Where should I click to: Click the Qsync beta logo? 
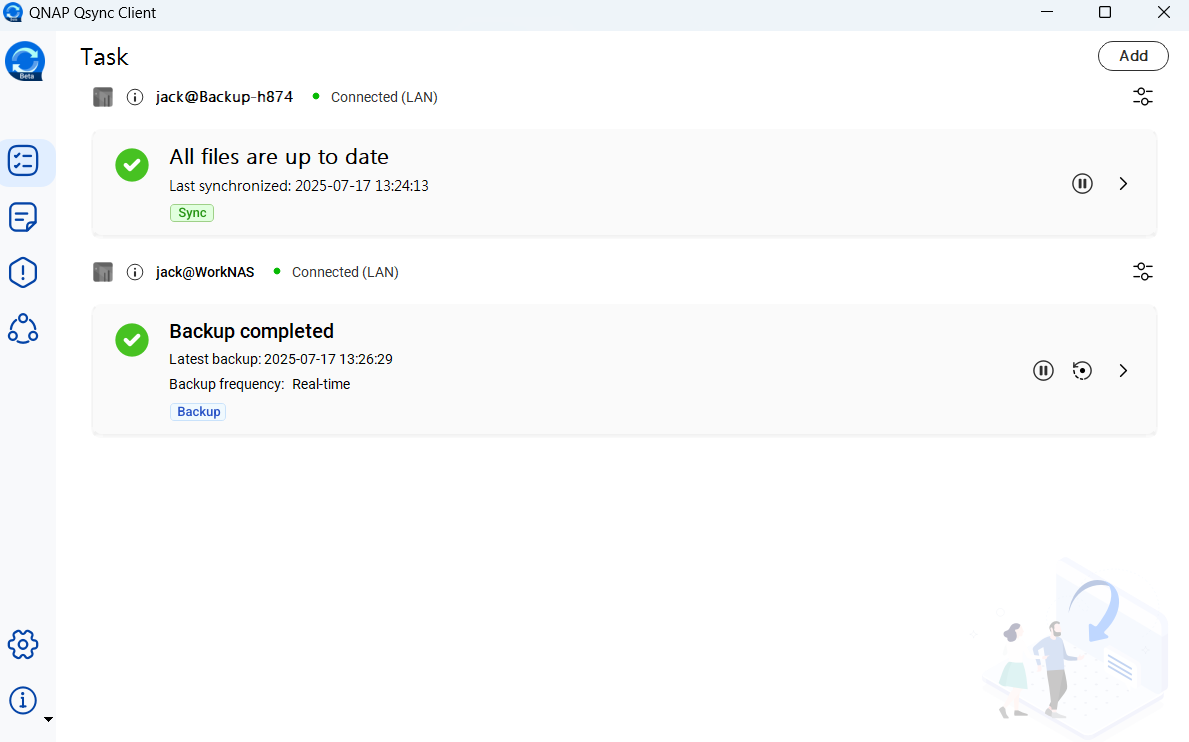click(25, 61)
